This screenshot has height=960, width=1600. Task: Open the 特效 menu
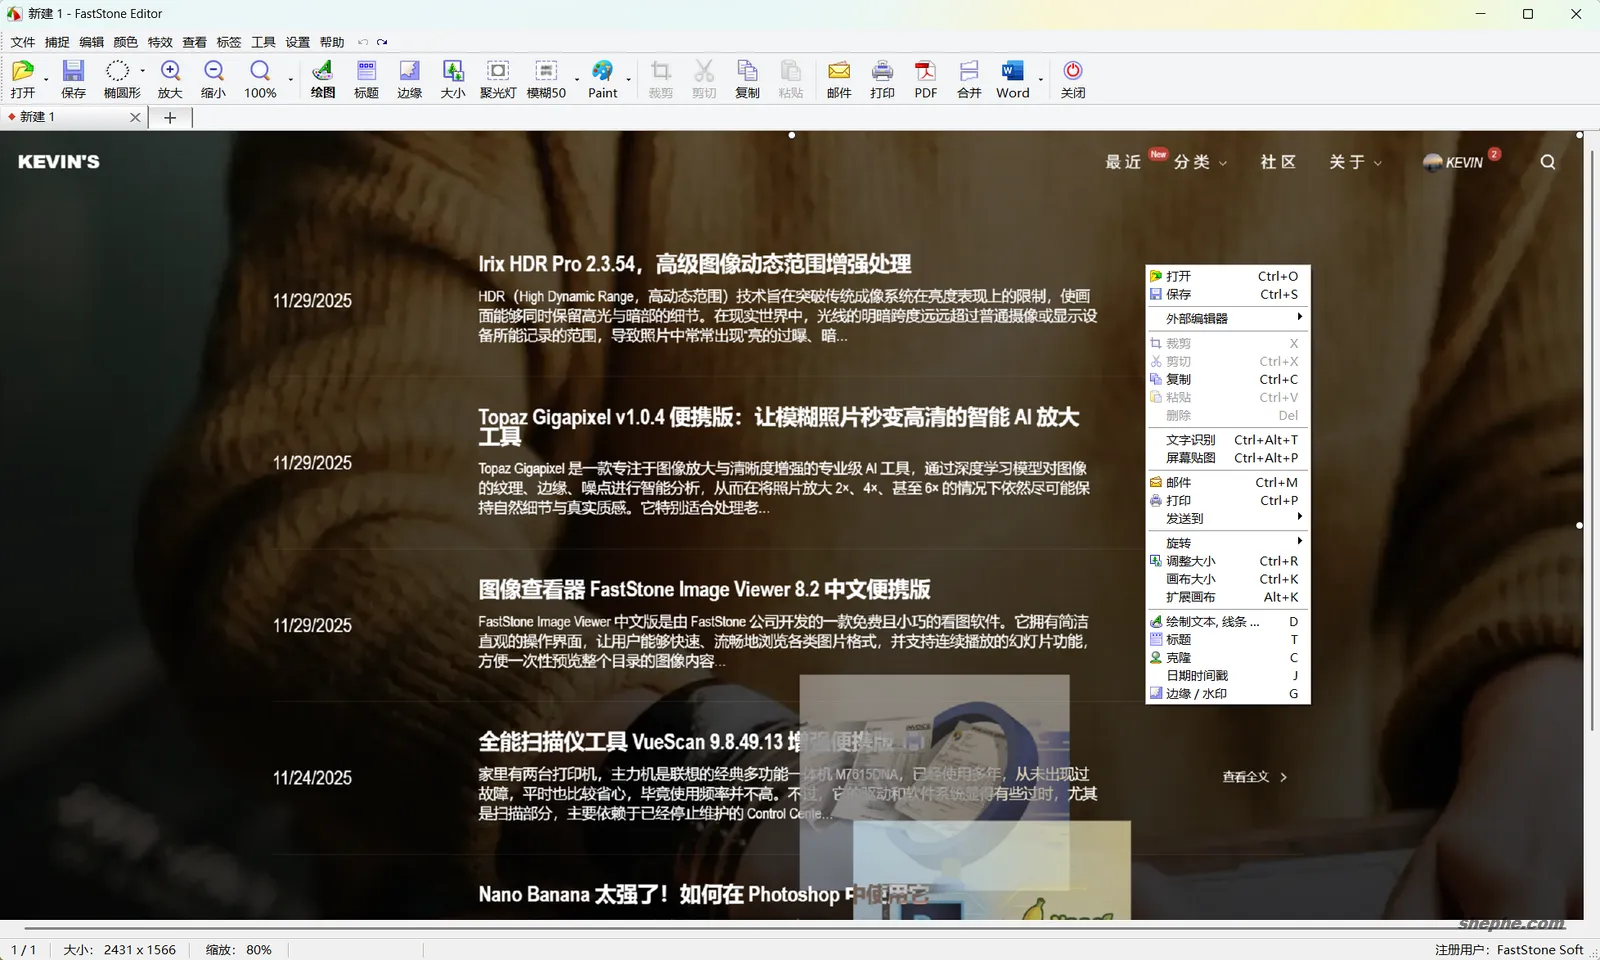(x=158, y=42)
